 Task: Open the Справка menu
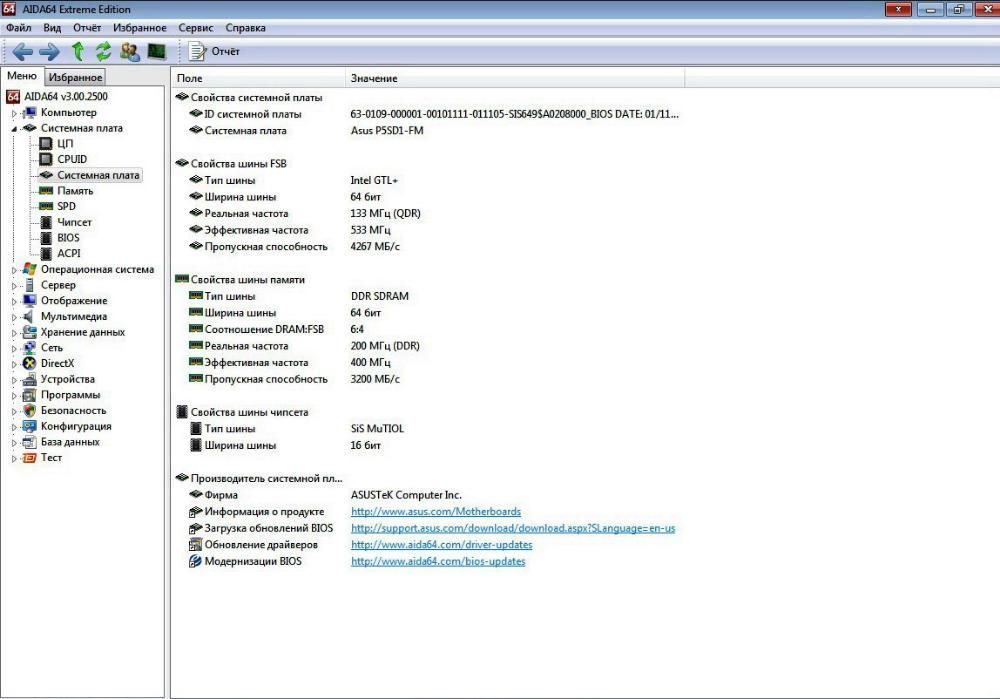pyautogui.click(x=246, y=28)
